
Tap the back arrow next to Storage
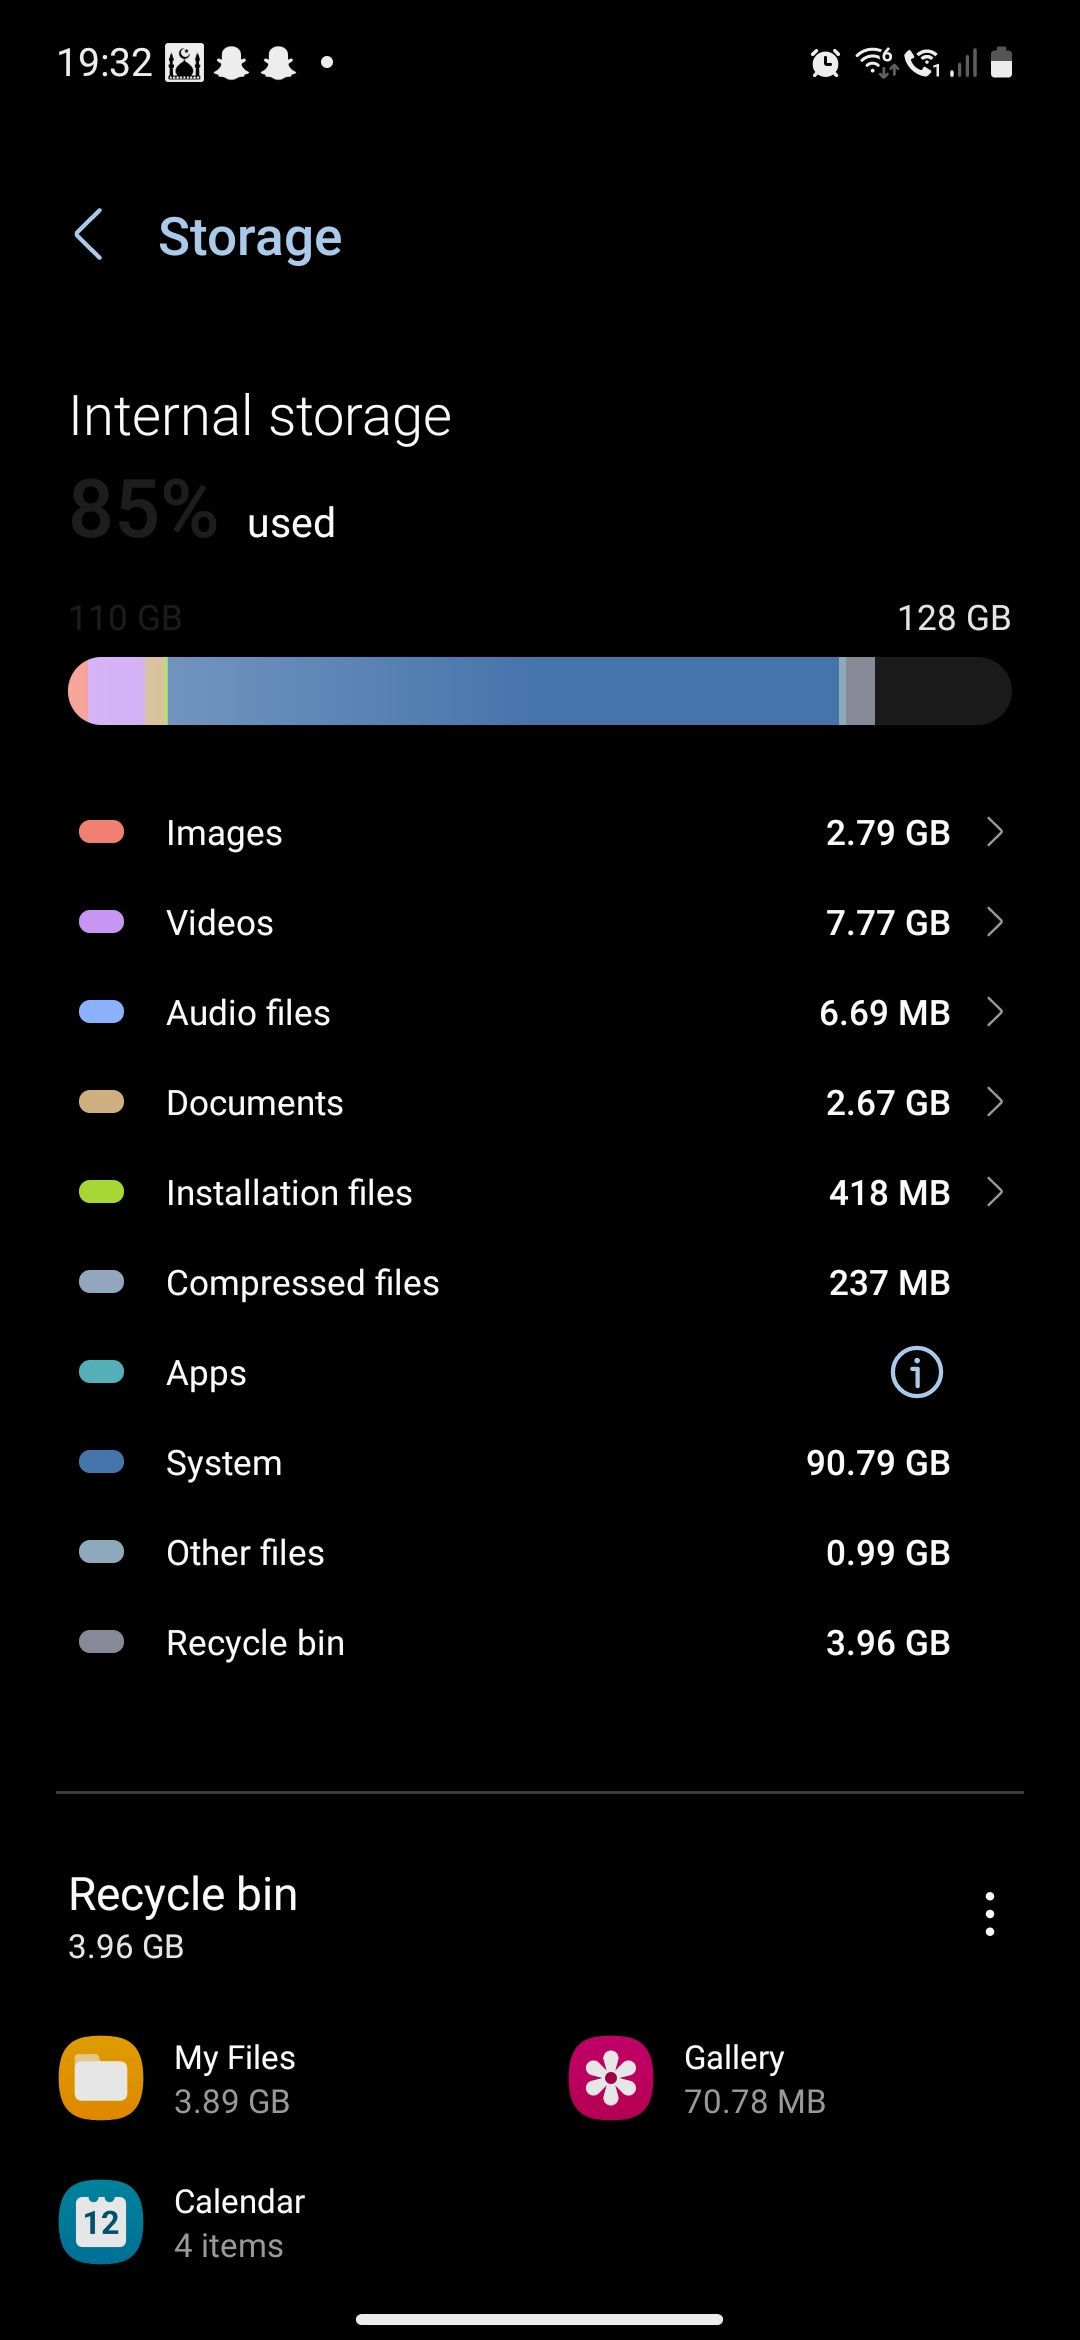[x=90, y=236]
